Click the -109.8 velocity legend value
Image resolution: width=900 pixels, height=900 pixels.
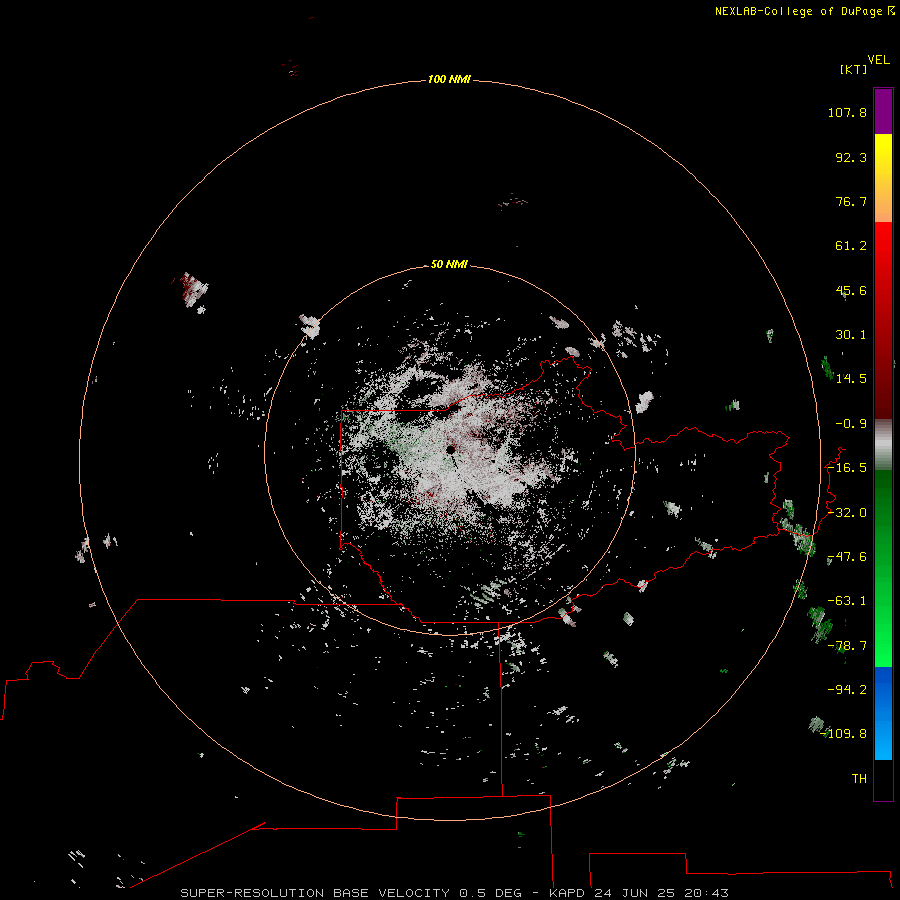(x=844, y=734)
